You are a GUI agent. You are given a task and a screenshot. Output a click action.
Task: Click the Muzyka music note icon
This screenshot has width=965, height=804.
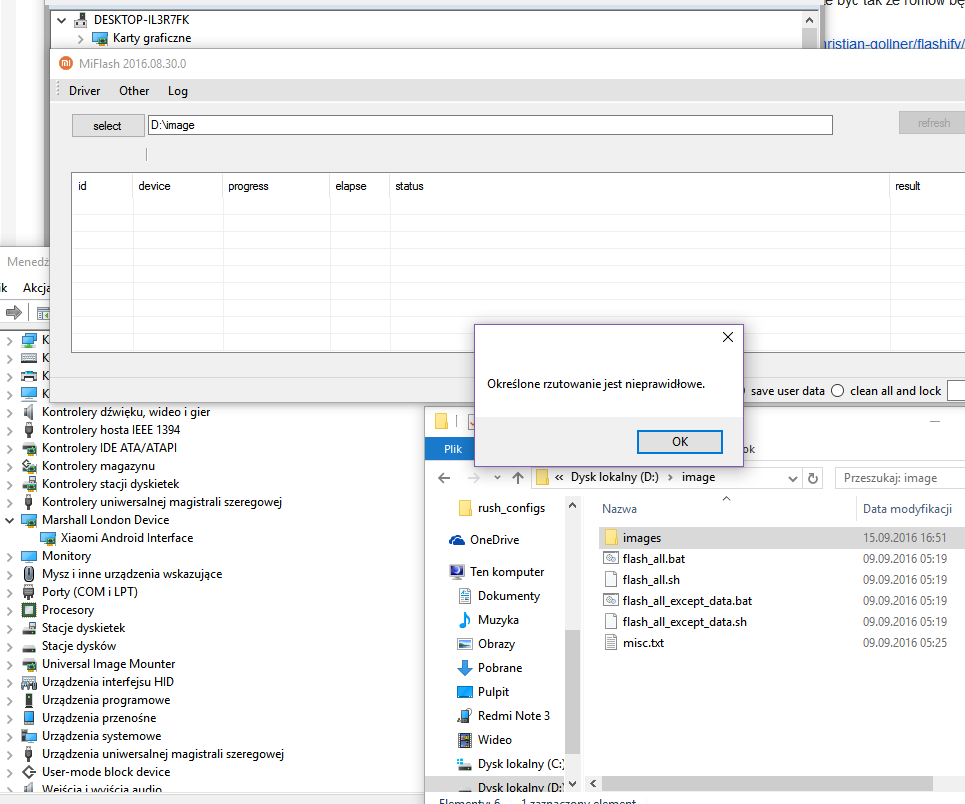464,620
